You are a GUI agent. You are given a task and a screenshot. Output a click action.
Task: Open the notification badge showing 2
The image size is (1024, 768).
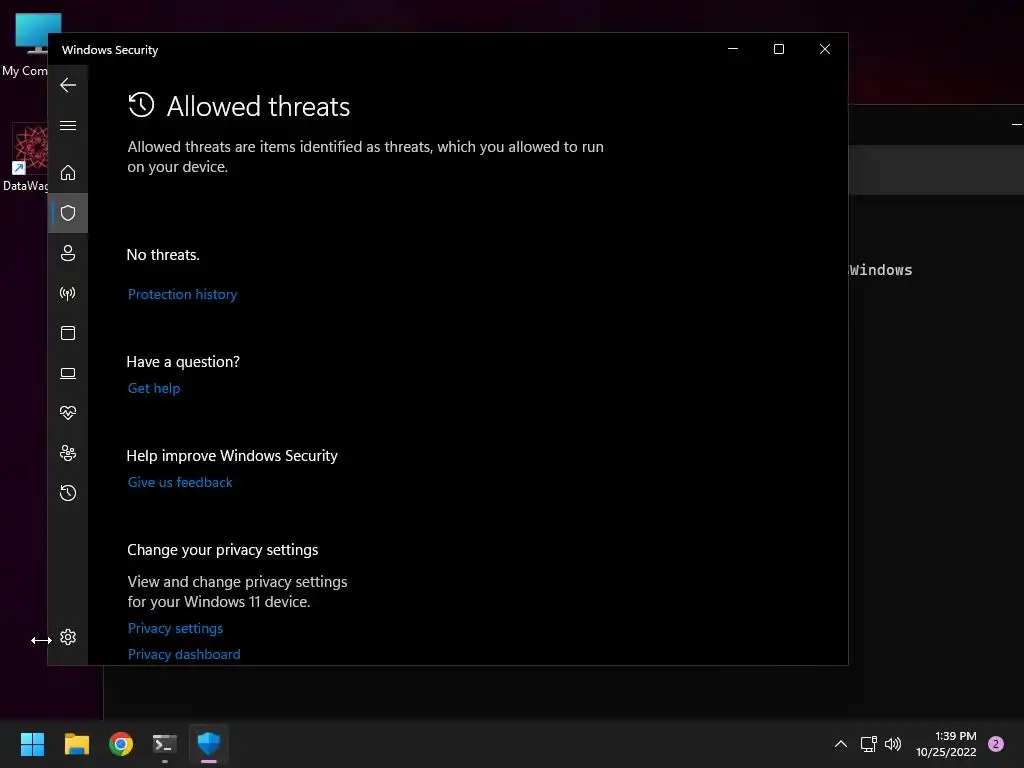pyautogui.click(x=996, y=744)
